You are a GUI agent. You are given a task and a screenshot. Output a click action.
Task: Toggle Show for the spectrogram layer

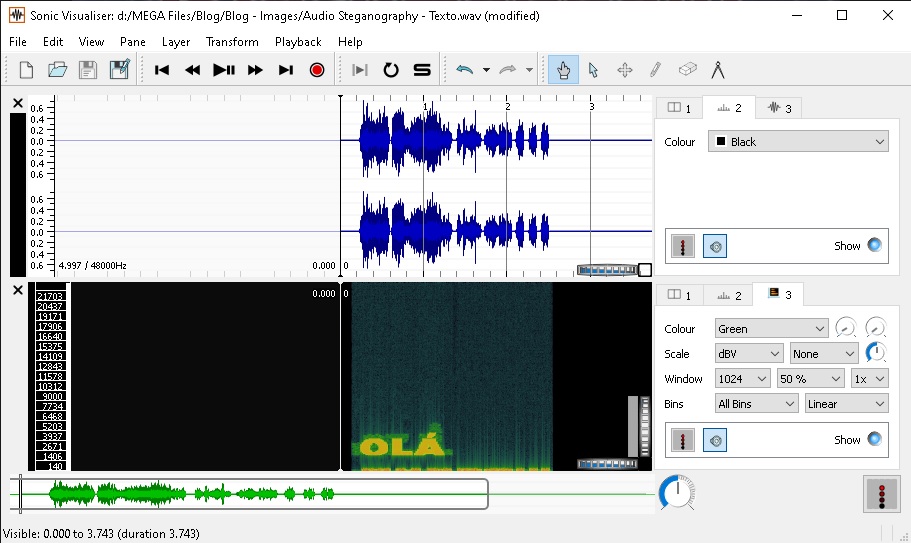(875, 440)
